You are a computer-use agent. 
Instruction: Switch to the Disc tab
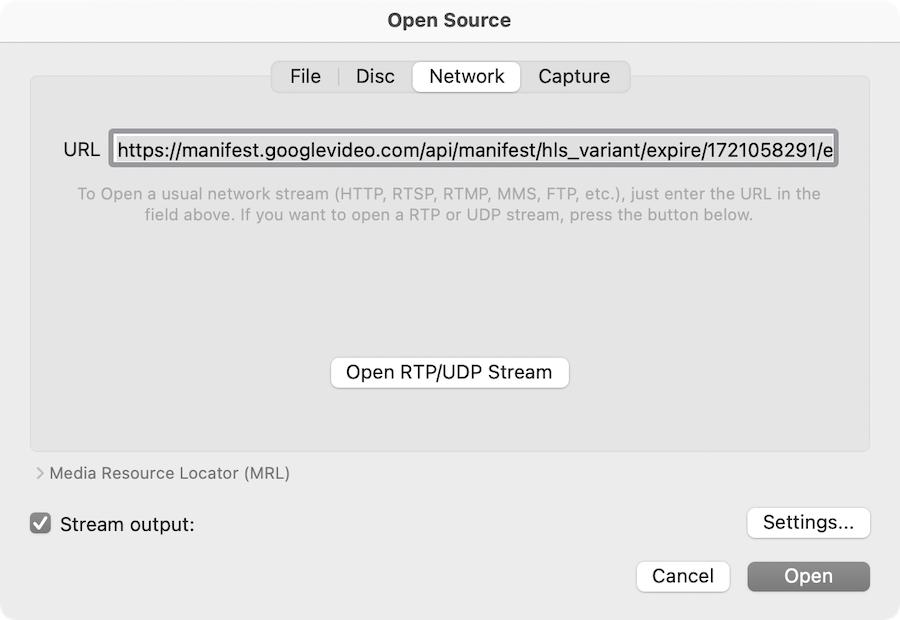click(374, 76)
